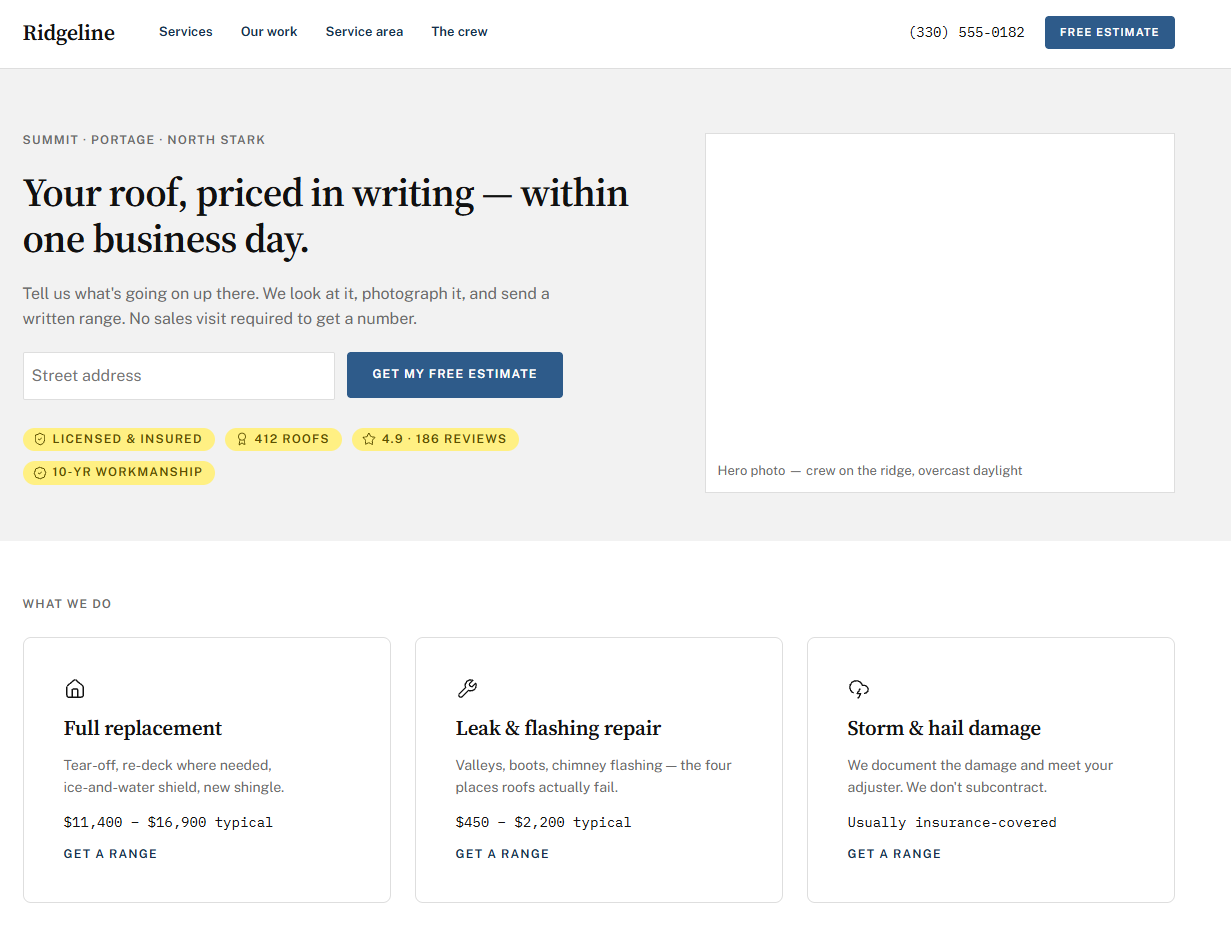The width and height of the screenshot is (1231, 943).
Task: Open the Services menu item
Action: point(186,32)
